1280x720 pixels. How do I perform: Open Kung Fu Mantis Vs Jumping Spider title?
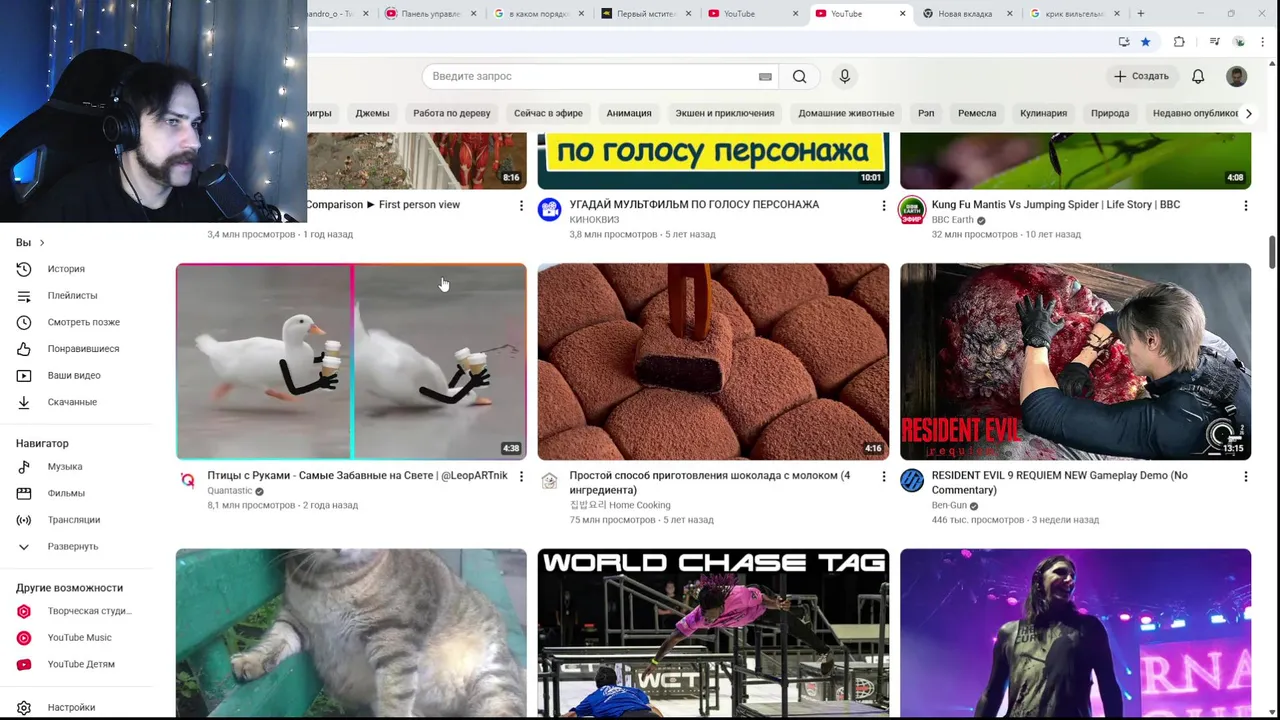pyautogui.click(x=1056, y=205)
